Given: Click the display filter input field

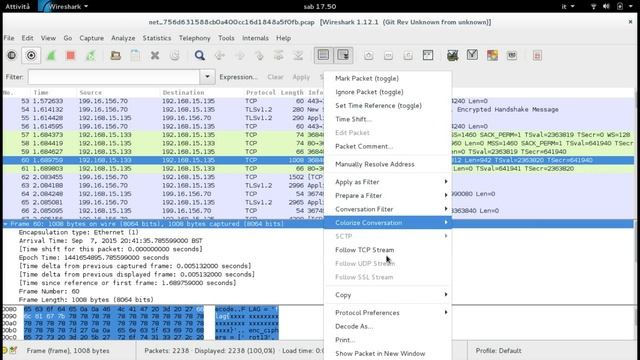Looking at the screenshot, I should (114, 77).
